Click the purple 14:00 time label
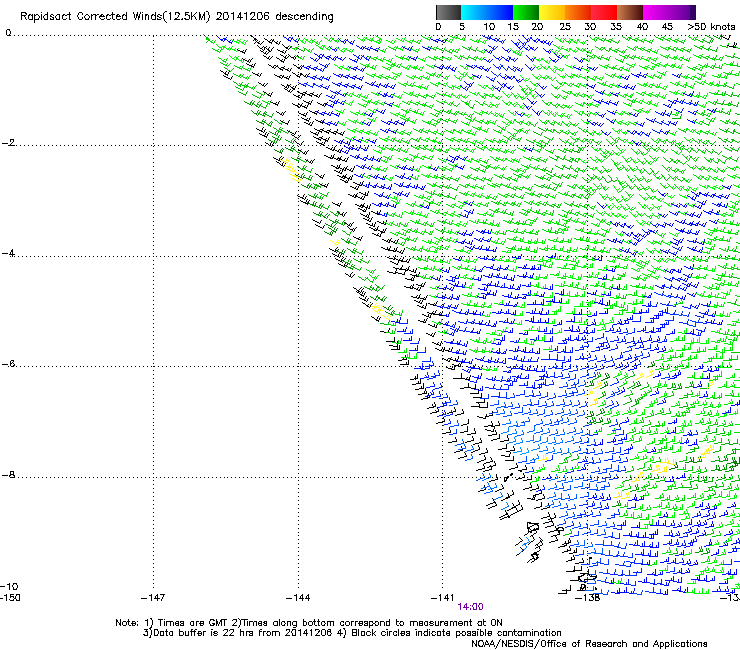 click(x=470, y=607)
